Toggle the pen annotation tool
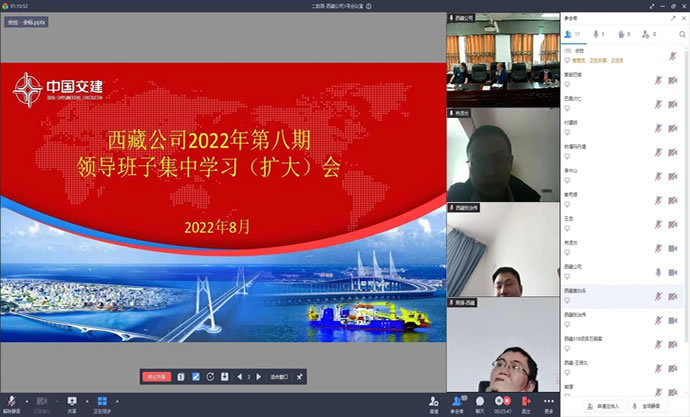 pyautogui.click(x=196, y=376)
